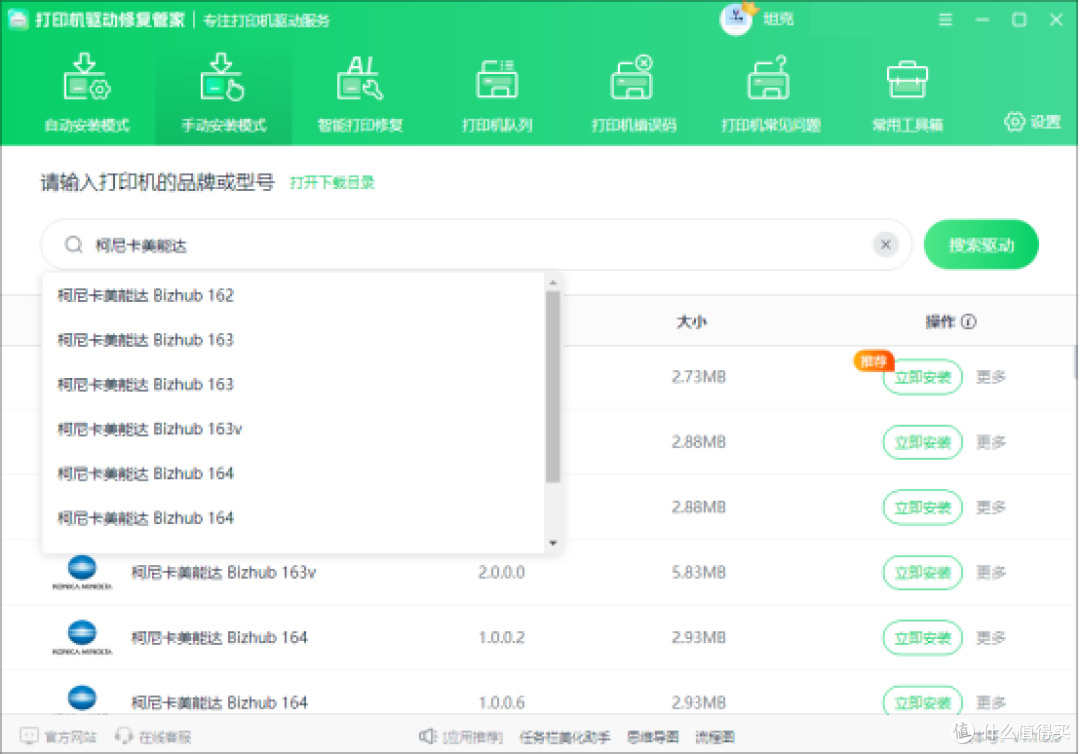
Task: Minimize the driver manager window
Action: pyautogui.click(x=983, y=20)
